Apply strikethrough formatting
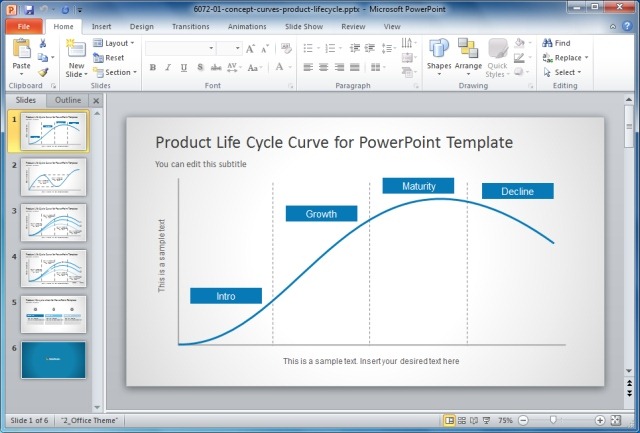 216,67
